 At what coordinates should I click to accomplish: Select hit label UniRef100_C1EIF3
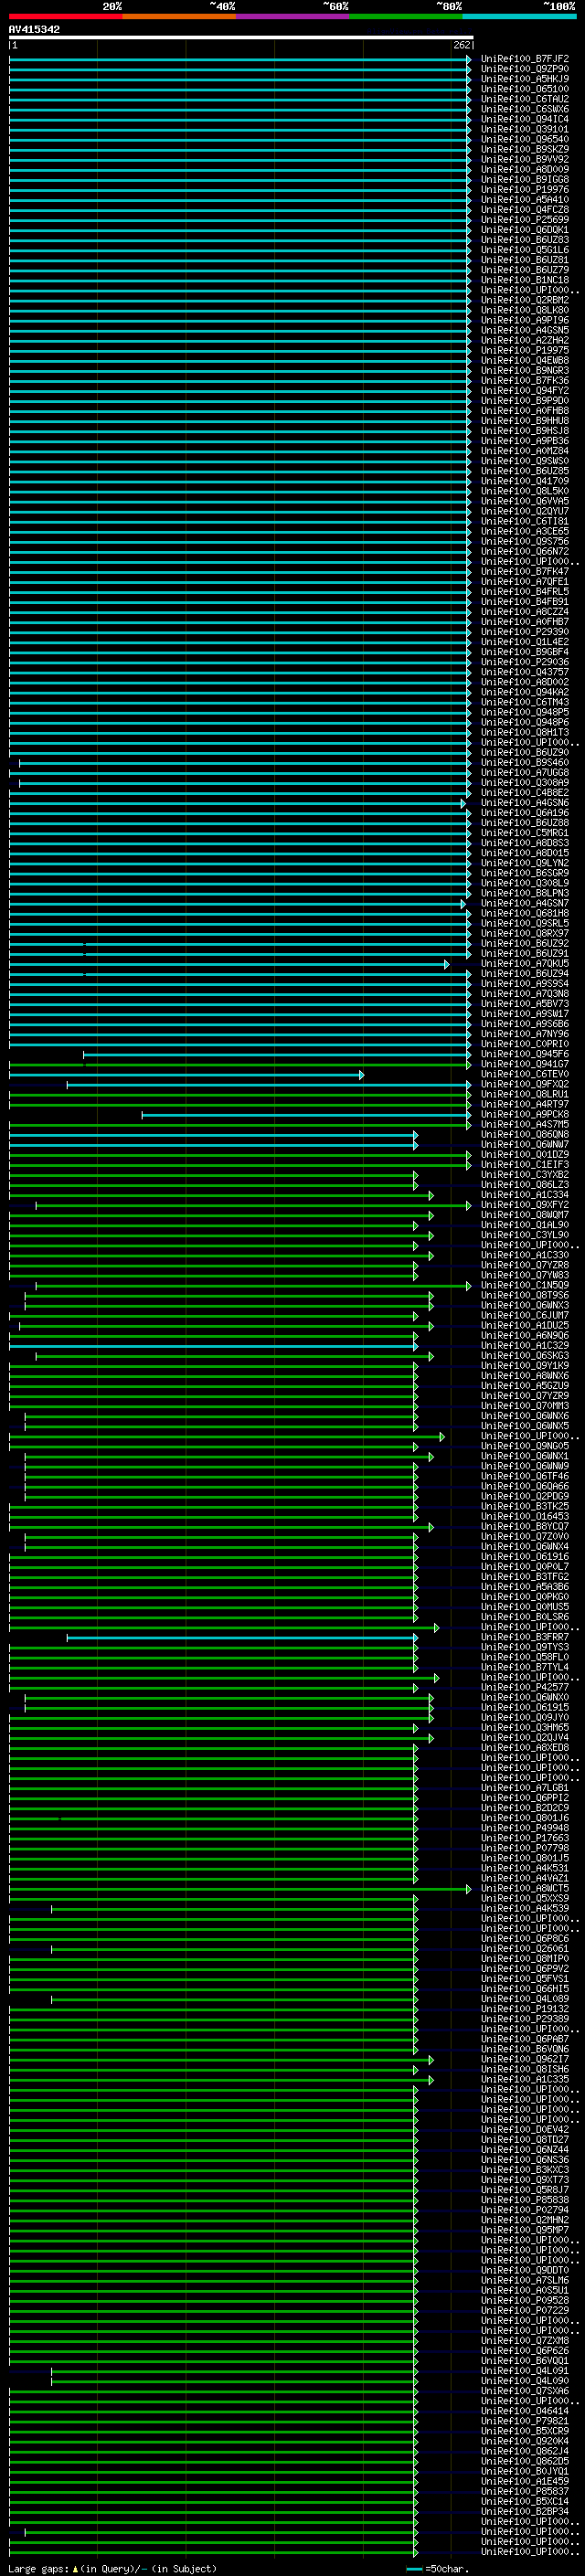pos(525,1165)
